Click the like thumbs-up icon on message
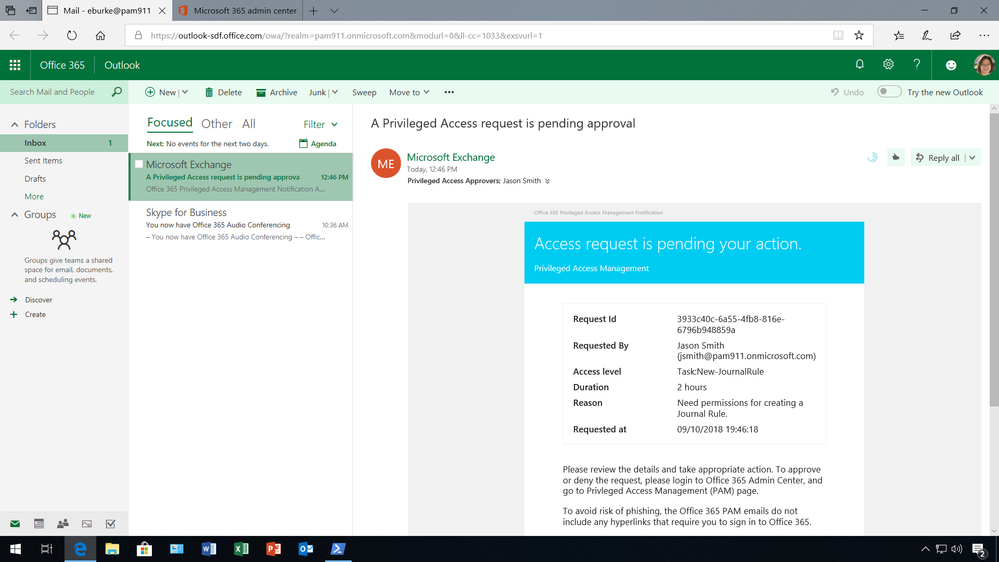Image resolution: width=999 pixels, height=562 pixels. pos(895,157)
